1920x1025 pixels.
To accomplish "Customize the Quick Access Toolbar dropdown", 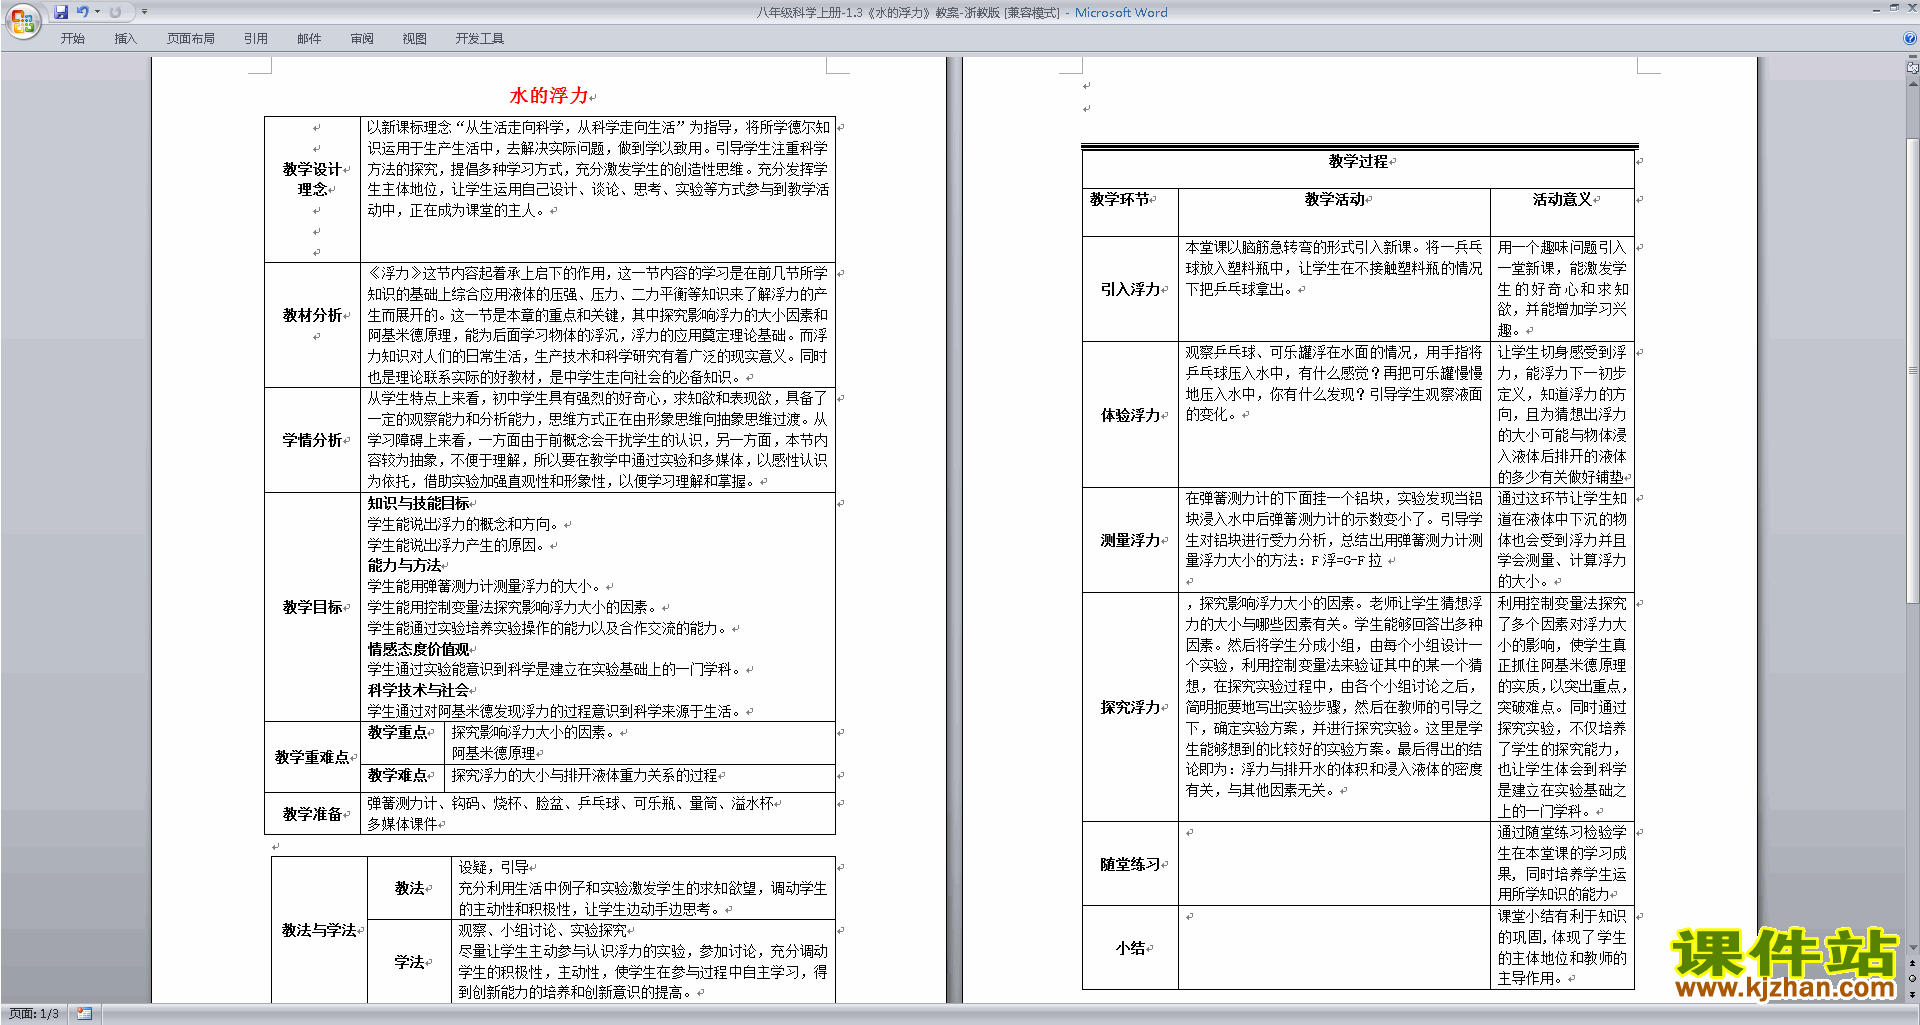I will point(144,12).
